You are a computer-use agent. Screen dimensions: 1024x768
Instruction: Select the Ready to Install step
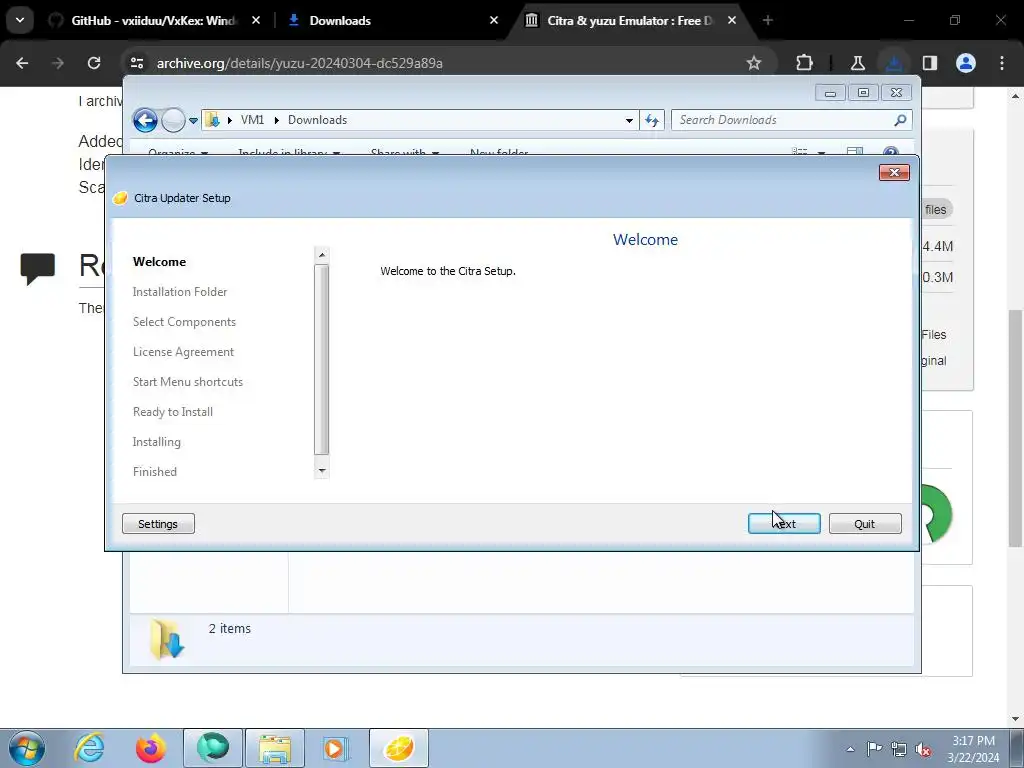(172, 412)
